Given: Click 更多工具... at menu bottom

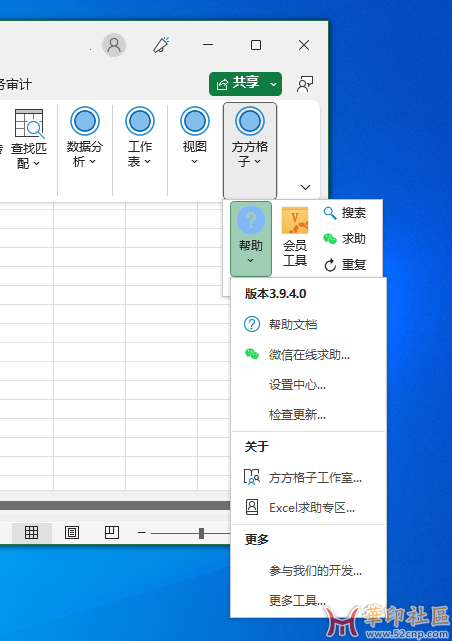Looking at the screenshot, I should coord(309,600).
